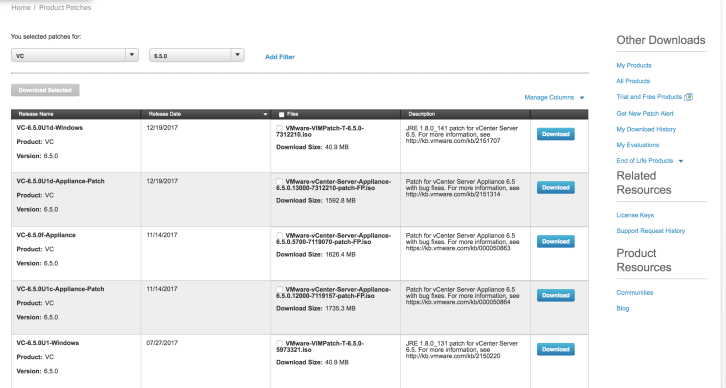Viewport: 726px width, 388px height.
Task: Open the Get New Patch Alert link
Action: (x=645, y=113)
